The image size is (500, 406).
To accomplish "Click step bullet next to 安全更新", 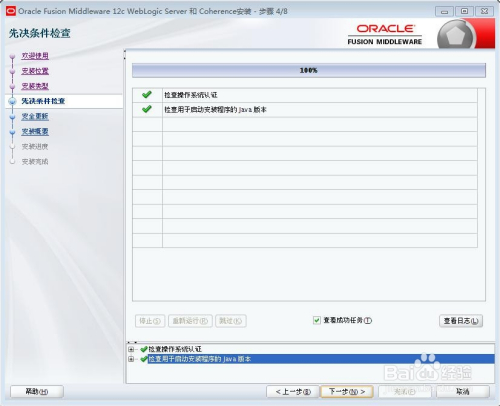I will (x=13, y=117).
